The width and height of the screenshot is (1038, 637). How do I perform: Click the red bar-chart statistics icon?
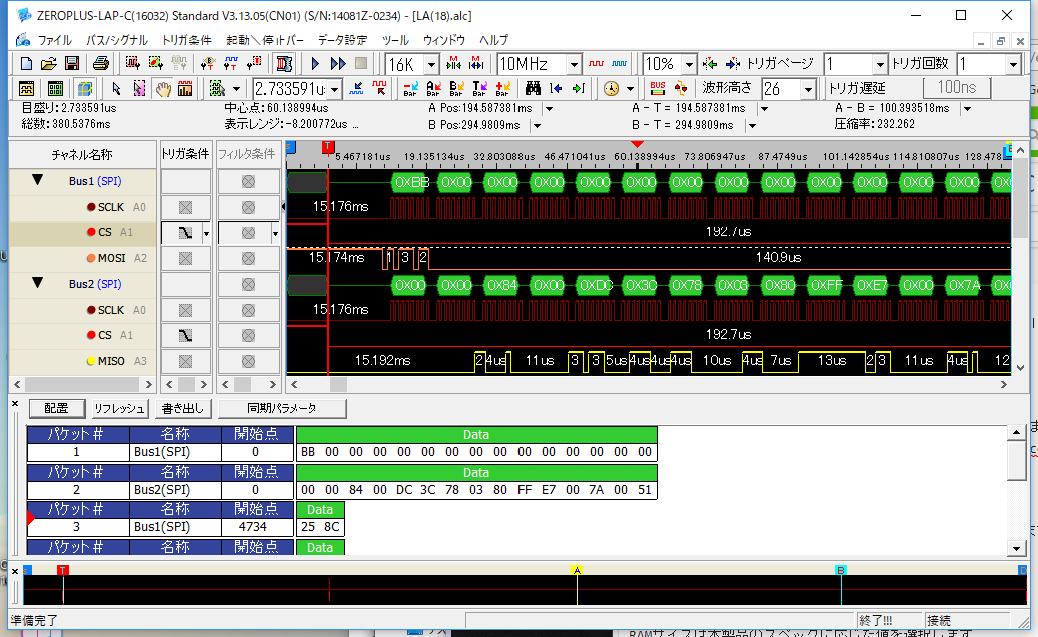(185, 88)
